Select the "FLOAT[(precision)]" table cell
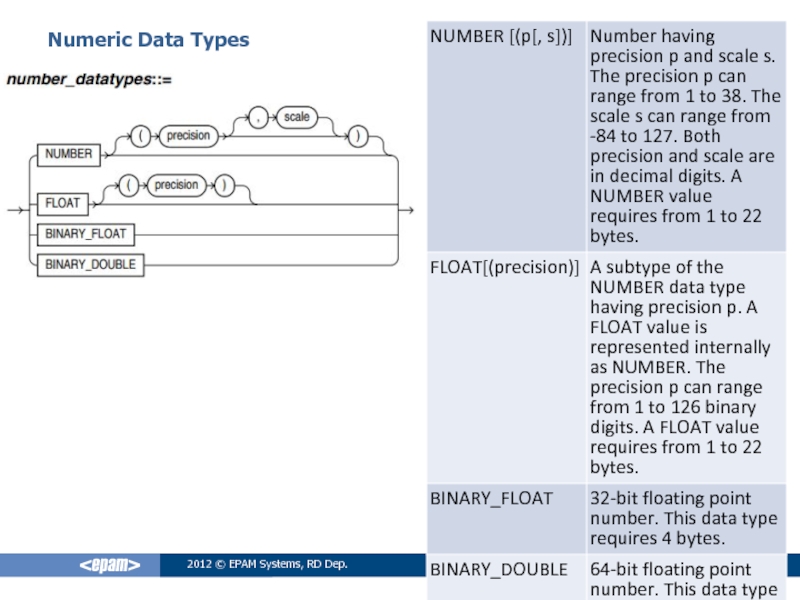This screenshot has width=800, height=600. 505,267
